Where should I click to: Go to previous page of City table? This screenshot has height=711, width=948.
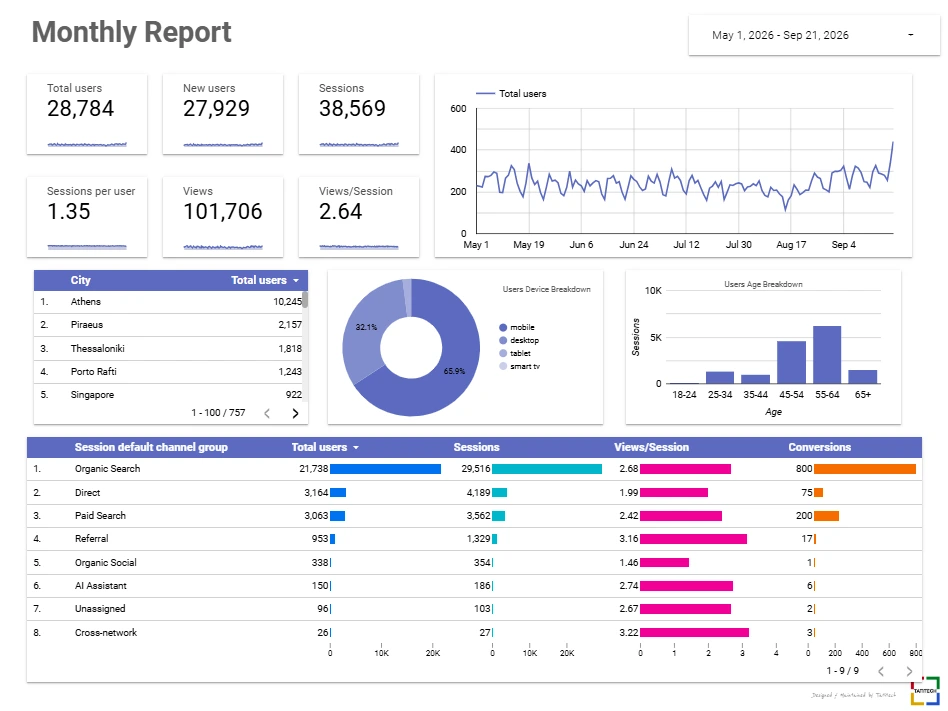267,413
